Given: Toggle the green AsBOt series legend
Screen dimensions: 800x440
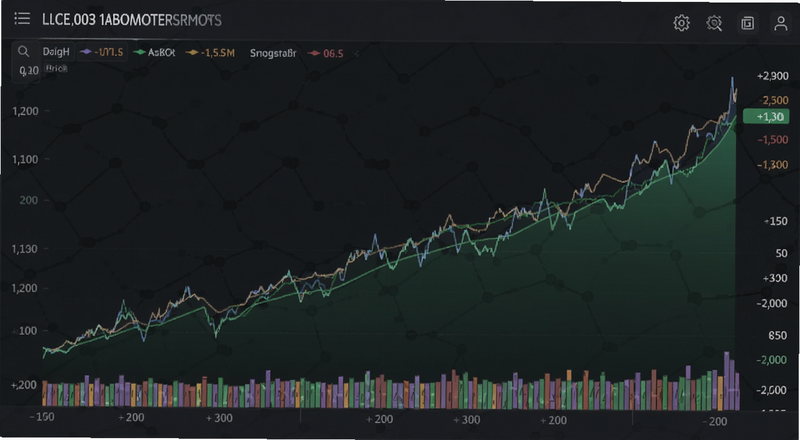Looking at the screenshot, I should point(154,52).
